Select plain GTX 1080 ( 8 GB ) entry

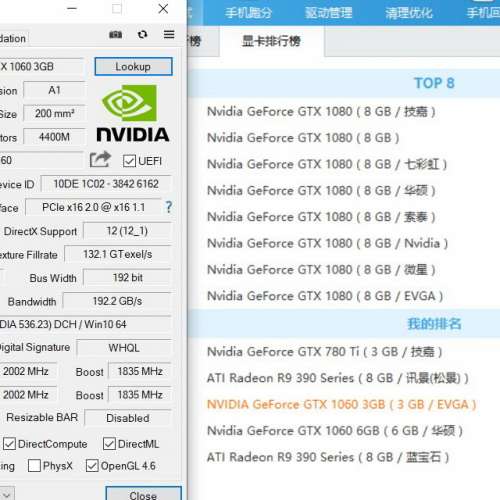[x=303, y=138]
